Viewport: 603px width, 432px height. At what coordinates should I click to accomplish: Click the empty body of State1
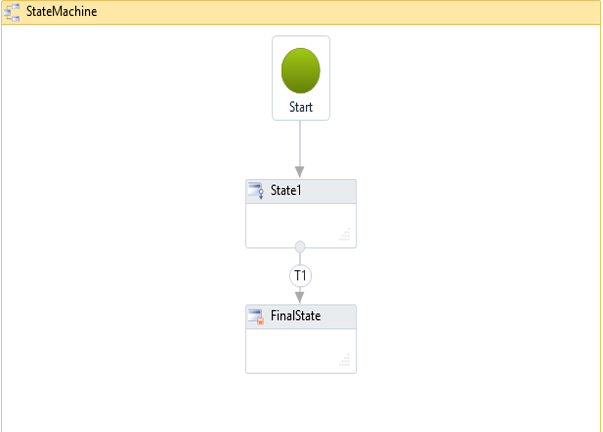[x=295, y=223]
